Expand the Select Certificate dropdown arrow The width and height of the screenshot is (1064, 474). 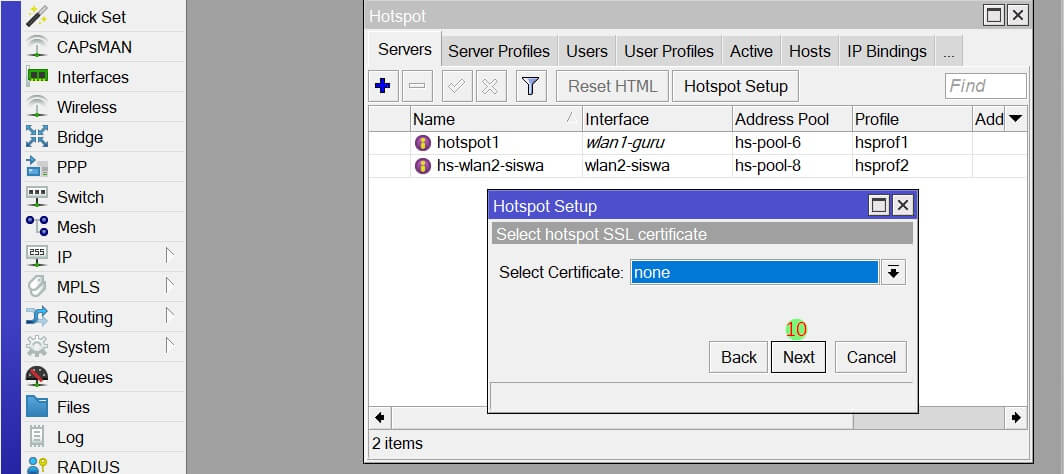(x=893, y=272)
